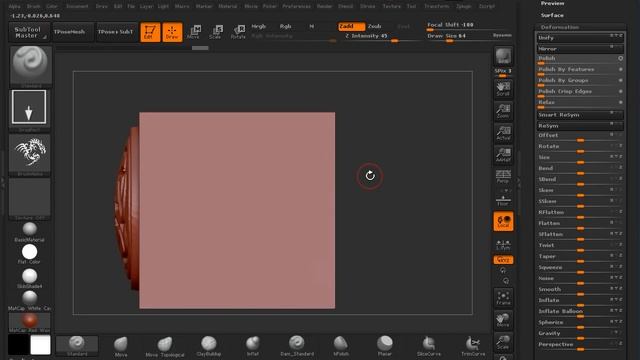The image size is (640, 360).
Task: Select the Move brush
Action: (x=121, y=347)
